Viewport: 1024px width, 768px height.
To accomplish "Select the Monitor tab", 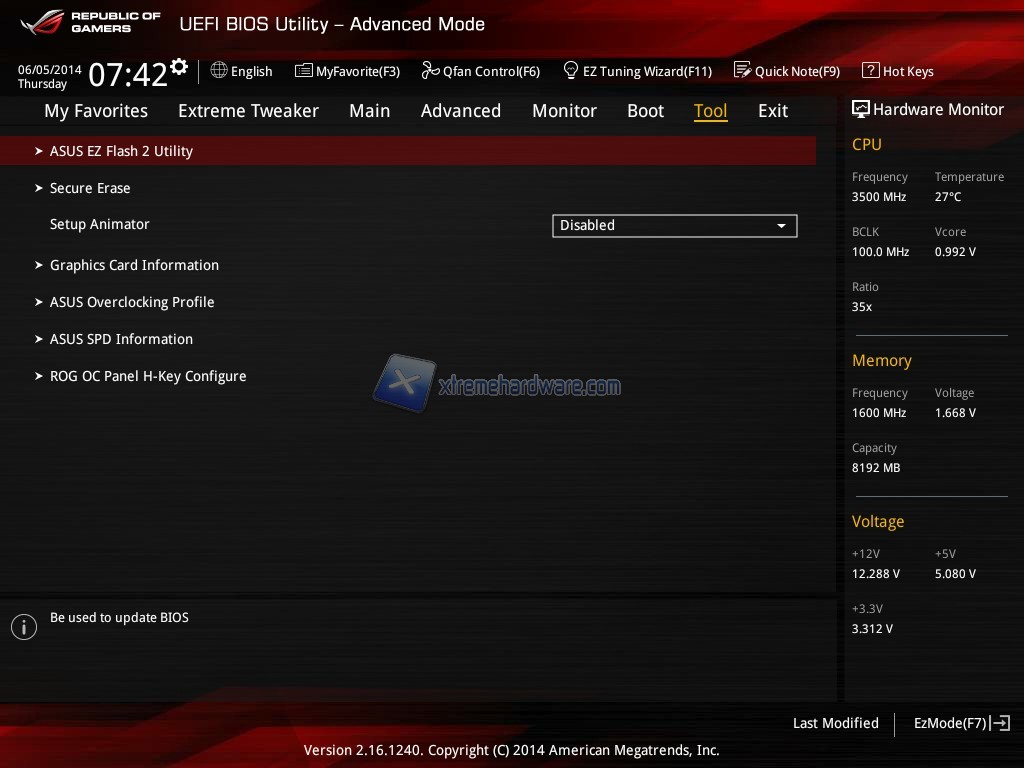I will point(564,111).
